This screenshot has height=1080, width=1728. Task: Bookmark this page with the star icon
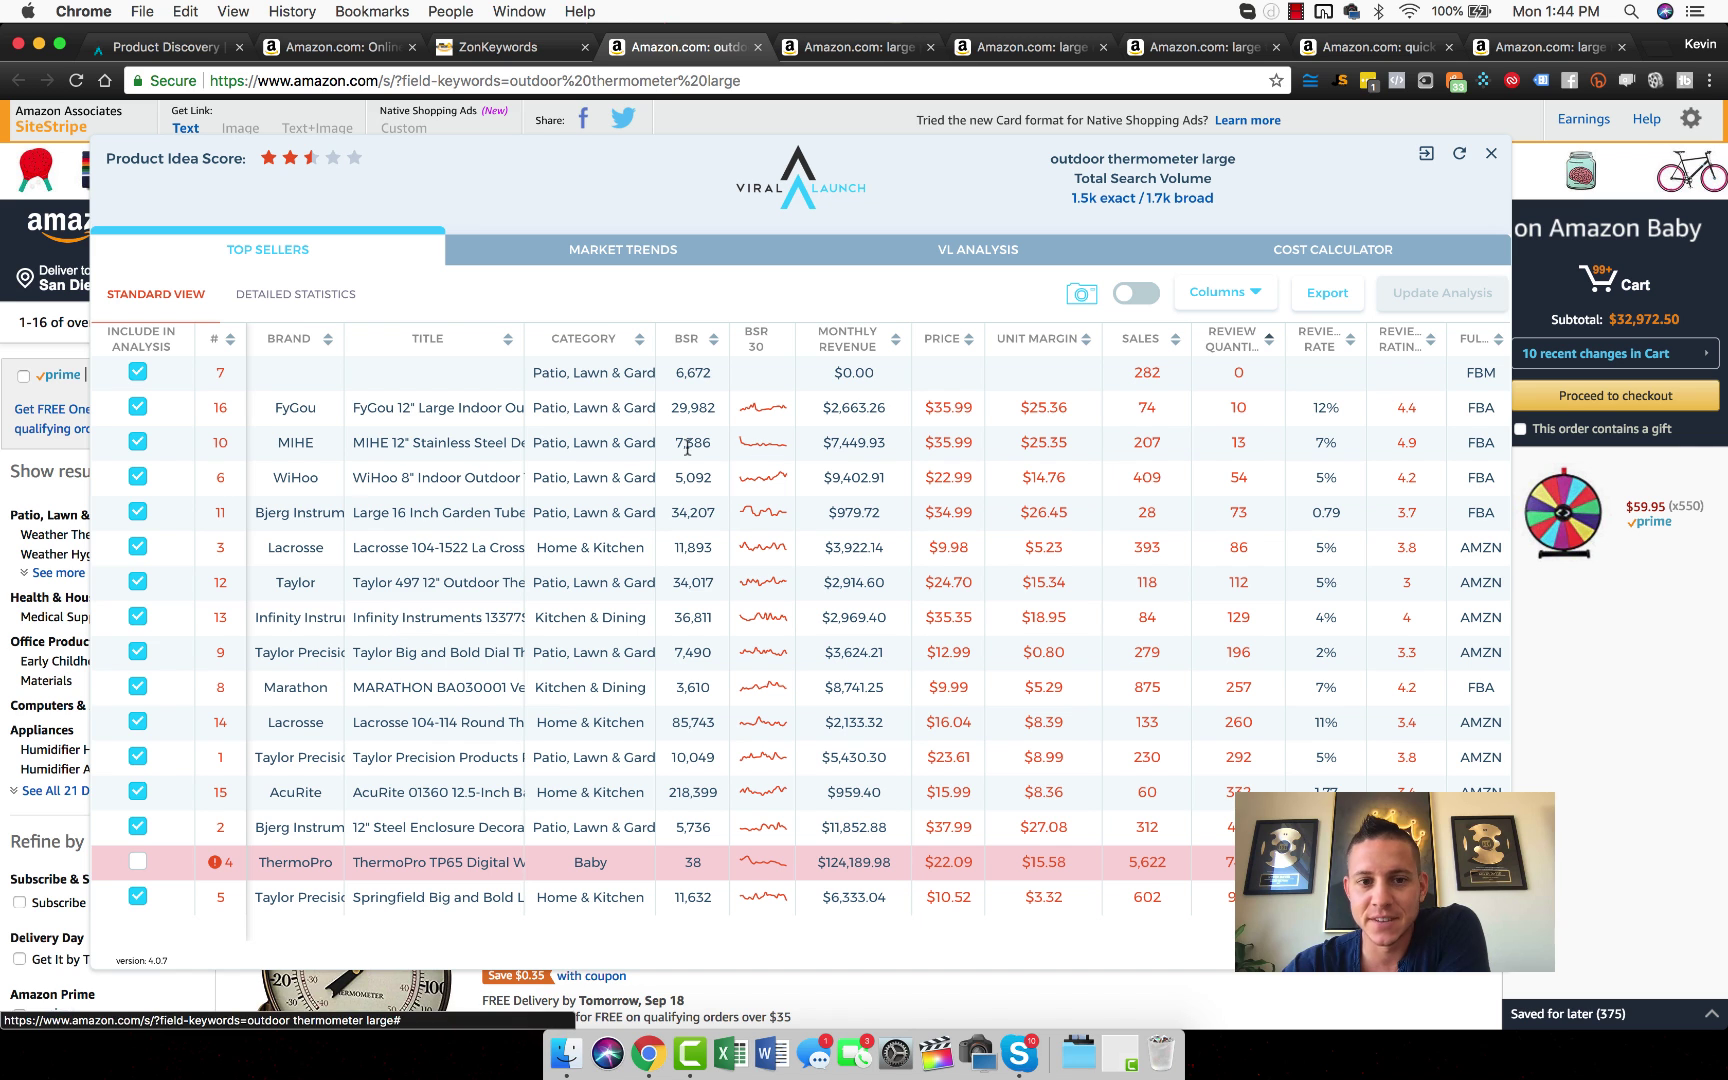coord(1276,80)
